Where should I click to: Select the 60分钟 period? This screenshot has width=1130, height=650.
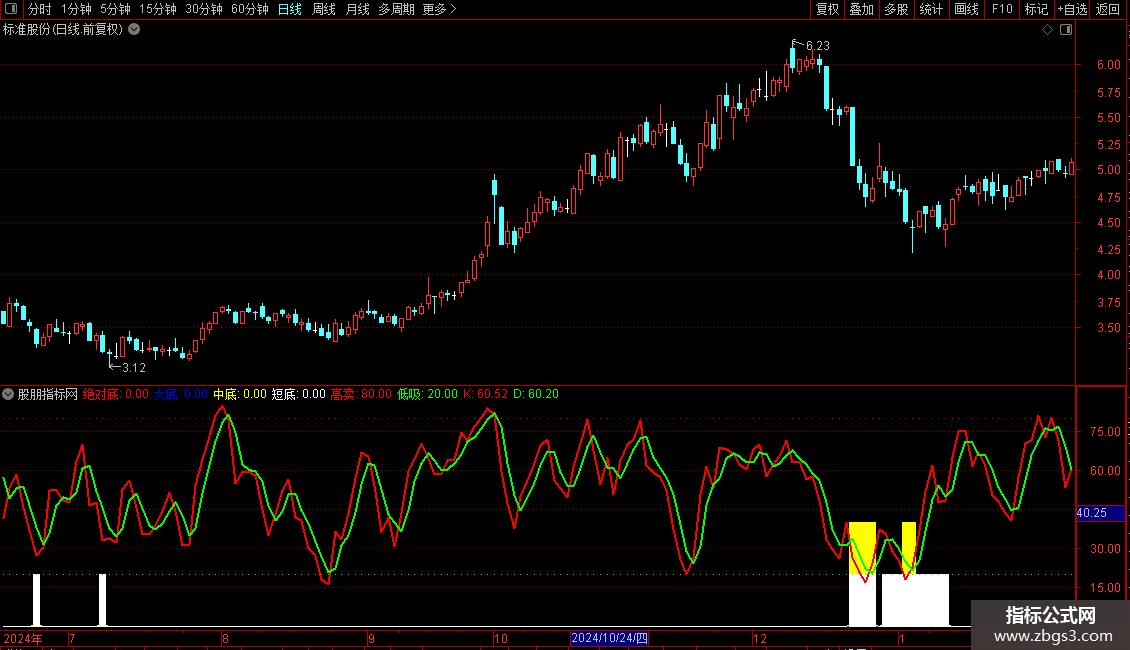click(x=249, y=9)
